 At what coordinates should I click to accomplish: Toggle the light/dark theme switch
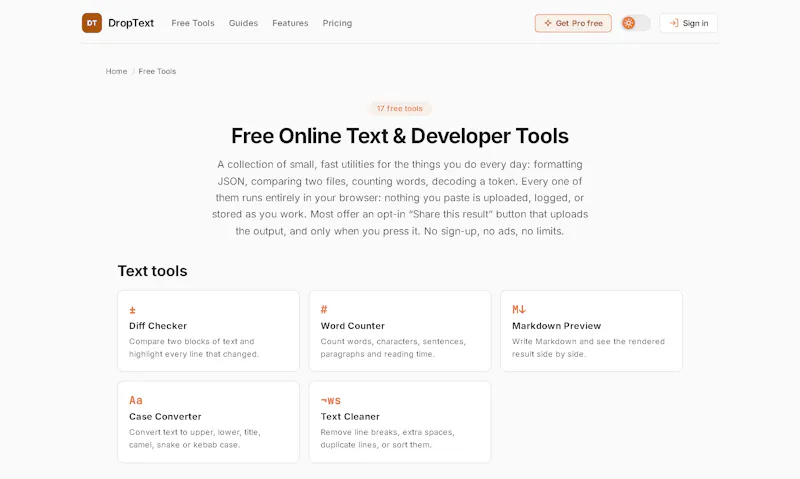tap(635, 23)
